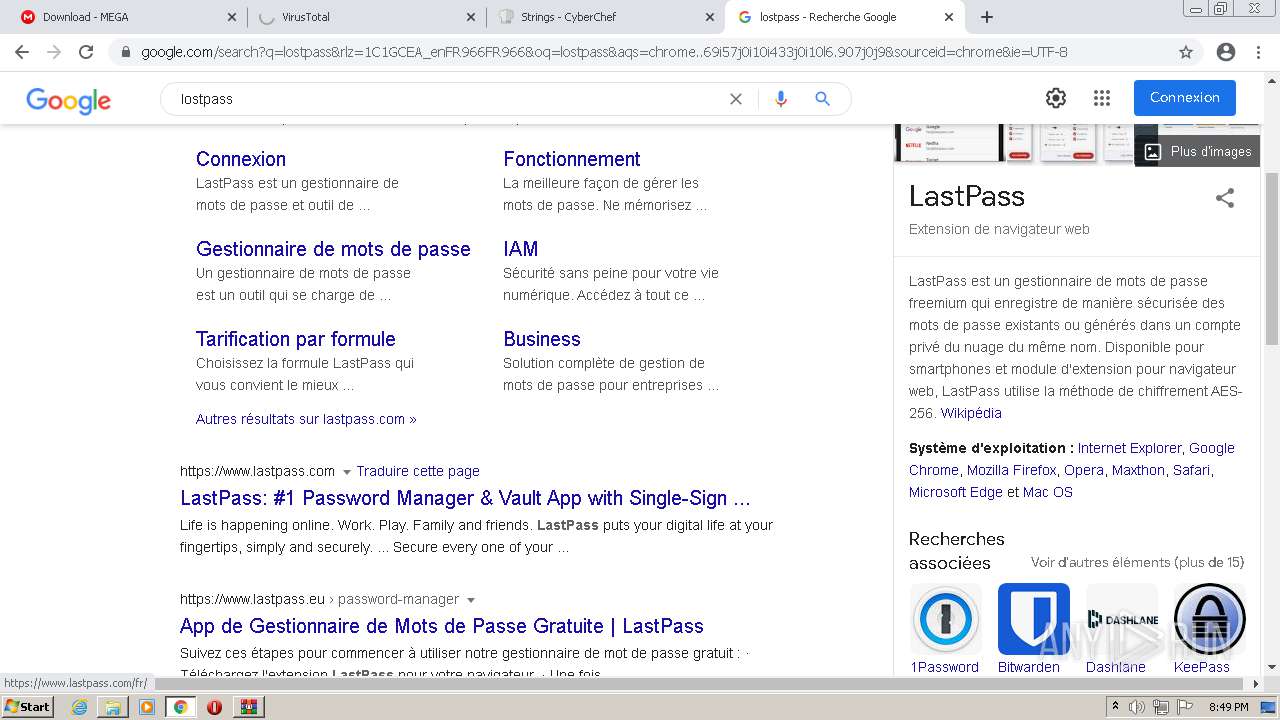Click Microsoft Edge link
Viewport: 1280px width, 720px height.
tap(956, 492)
